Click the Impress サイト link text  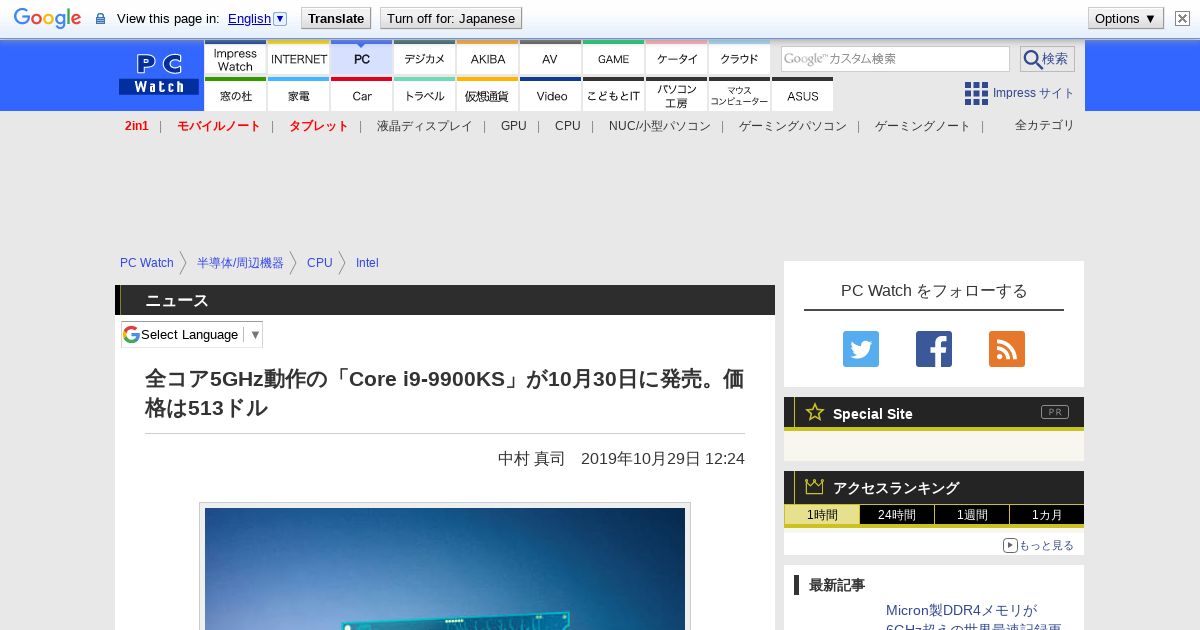tap(1034, 93)
